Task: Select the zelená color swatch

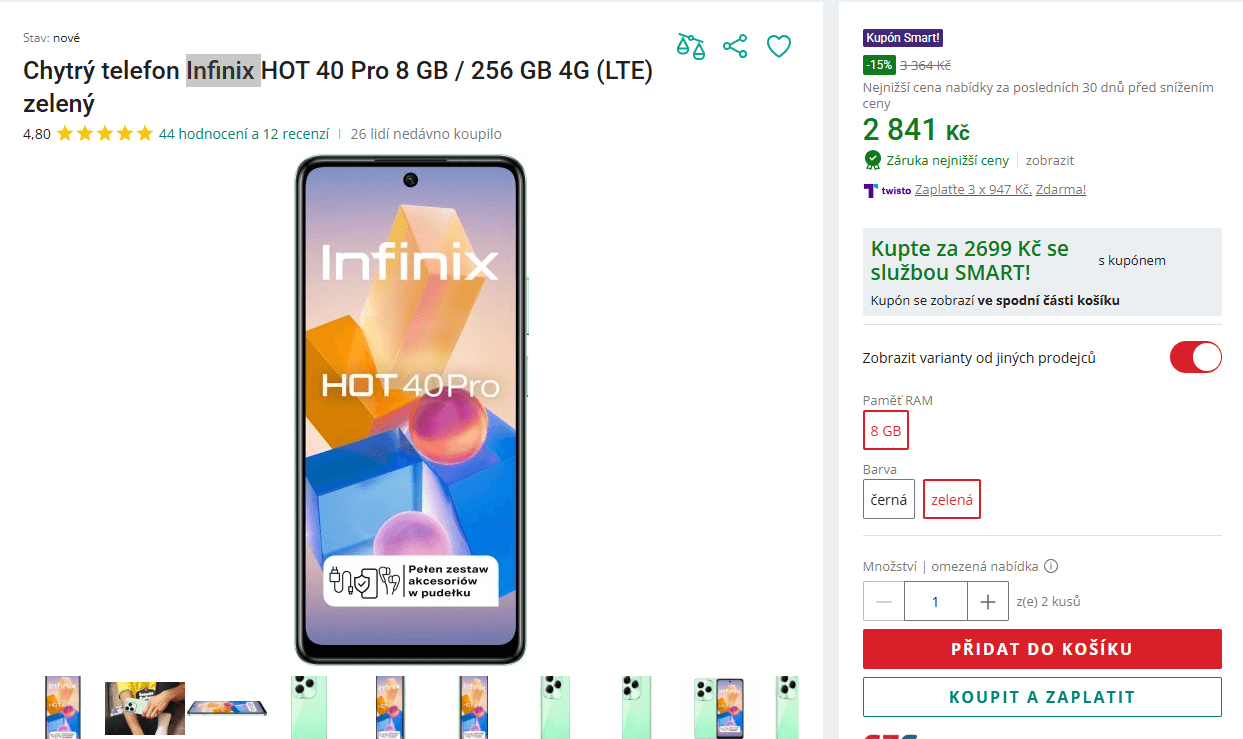Action: 951,498
